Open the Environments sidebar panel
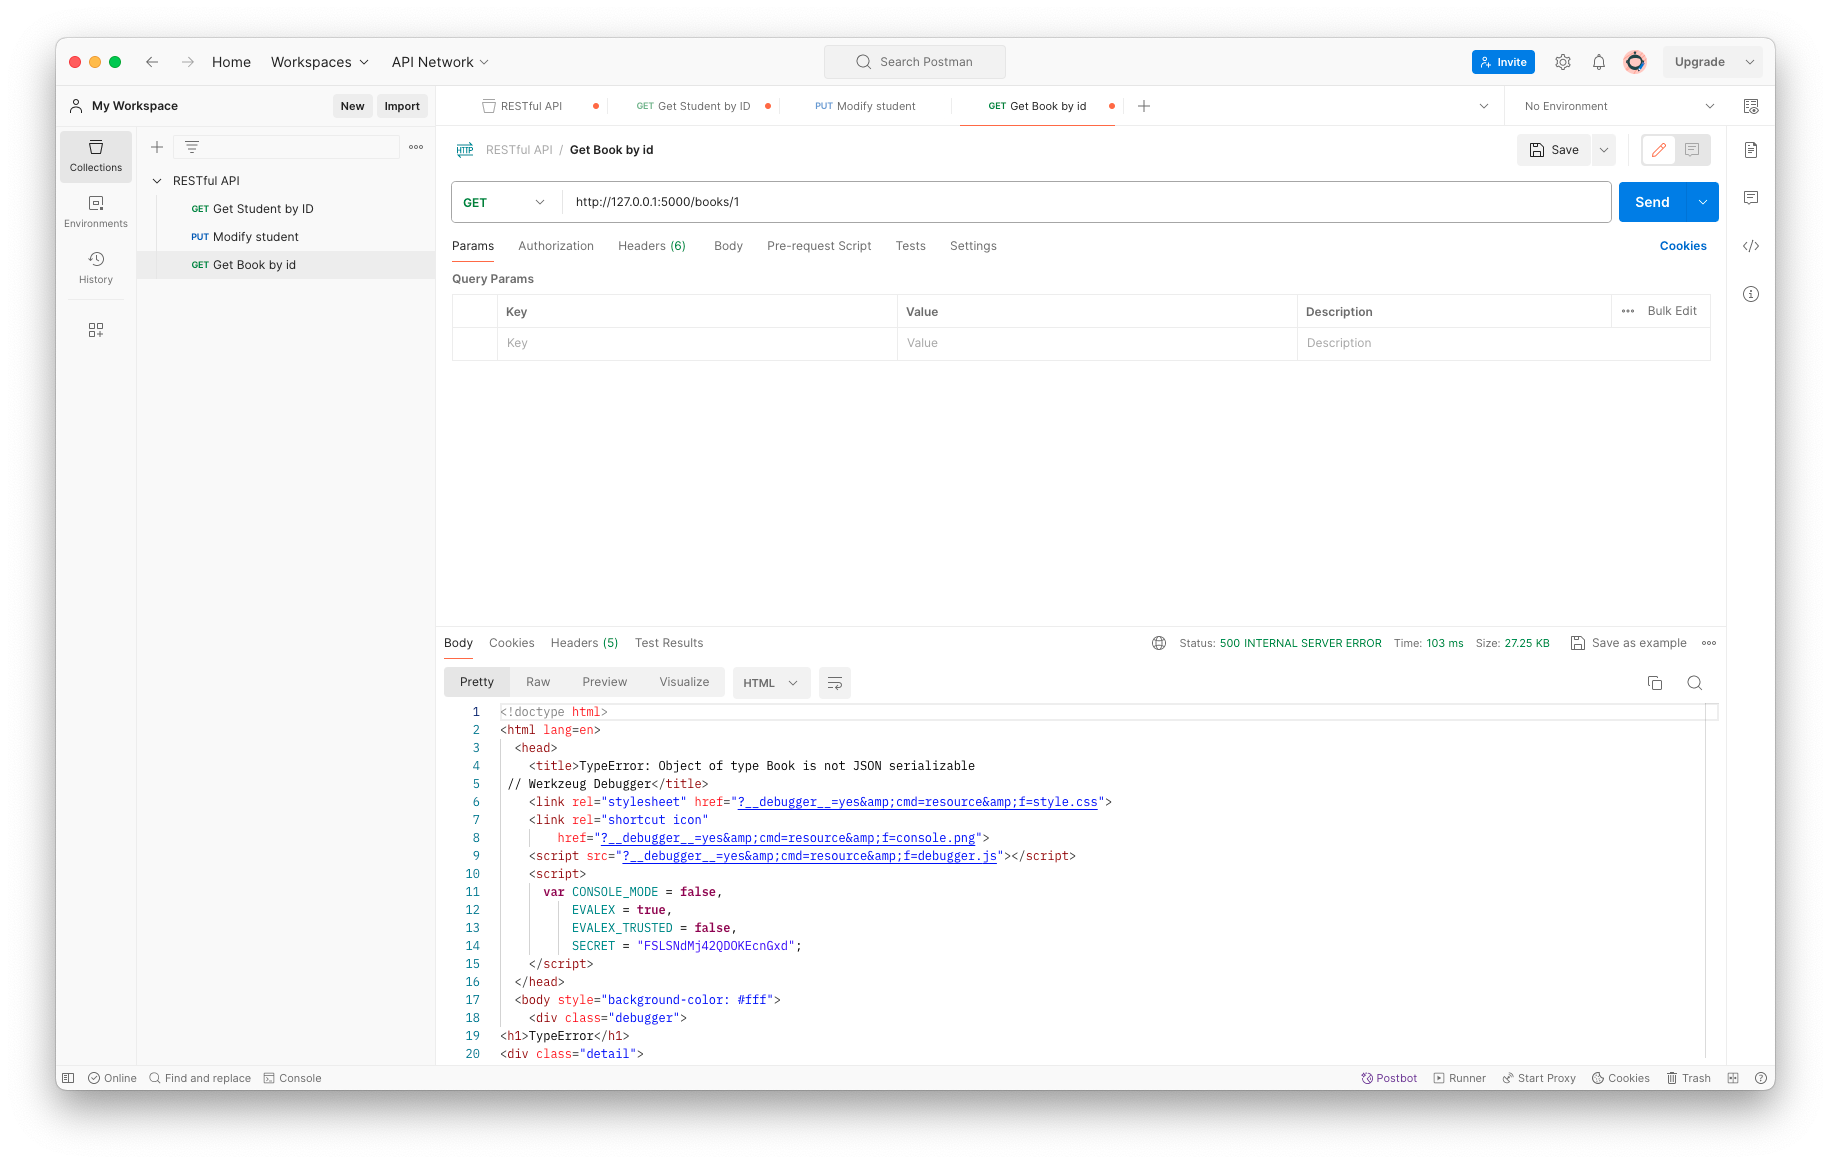The height and width of the screenshot is (1164, 1831). [x=96, y=212]
